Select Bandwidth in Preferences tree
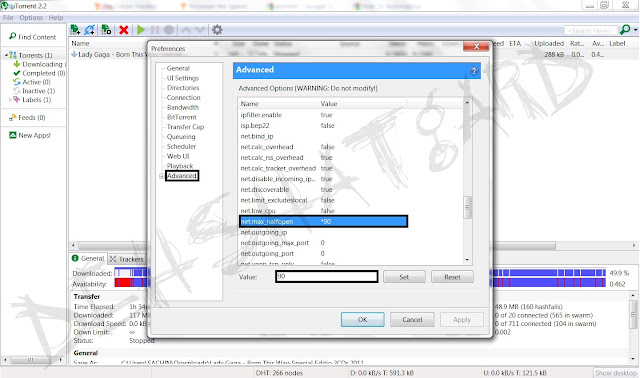 [182, 107]
